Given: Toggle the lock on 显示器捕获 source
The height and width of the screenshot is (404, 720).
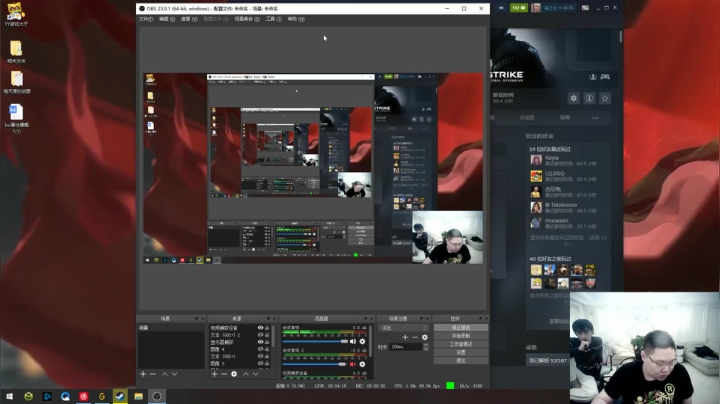Looking at the screenshot, I should coord(267,342).
